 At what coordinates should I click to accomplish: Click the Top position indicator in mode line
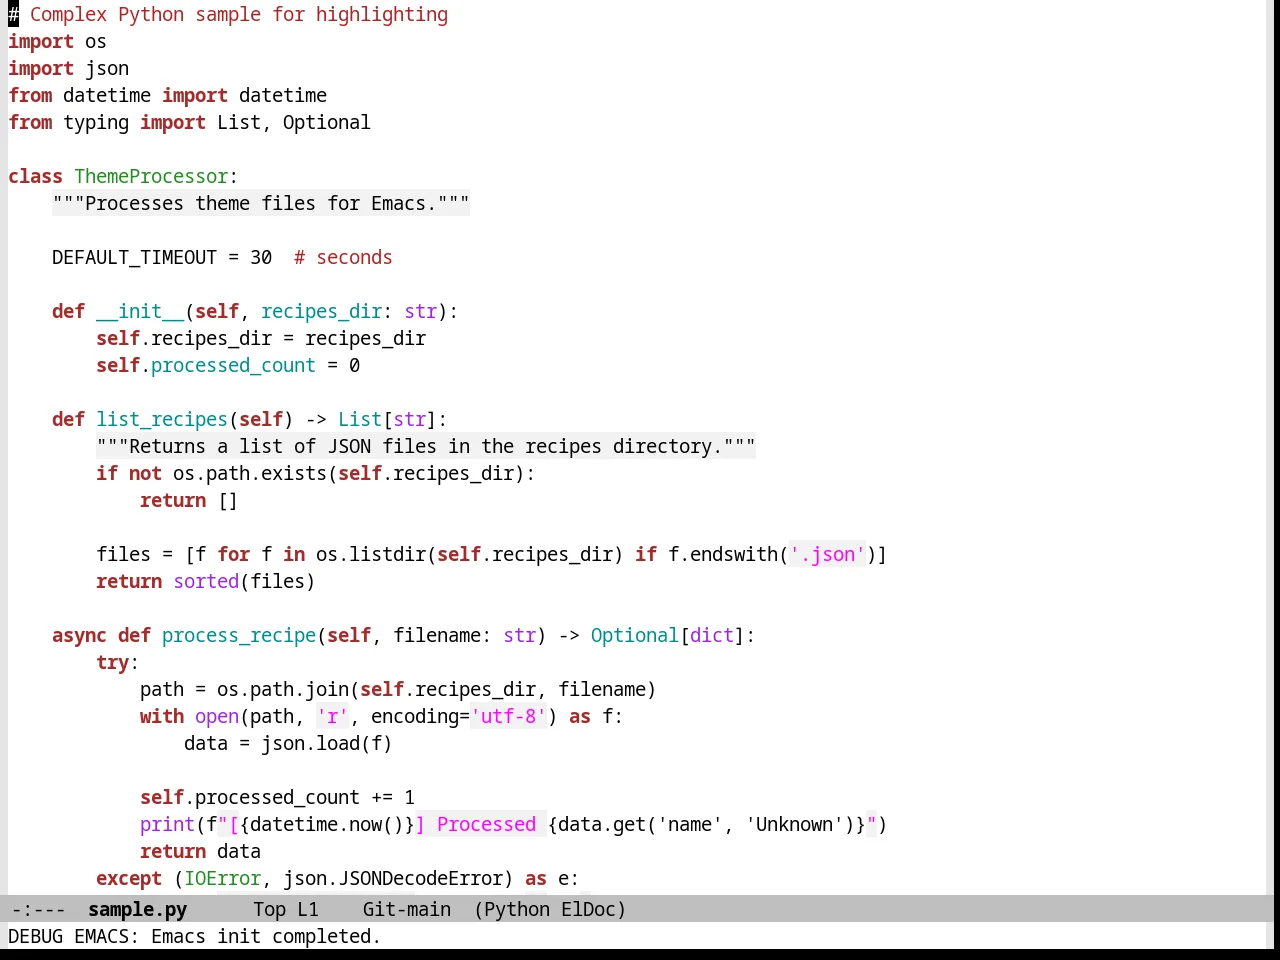269,909
